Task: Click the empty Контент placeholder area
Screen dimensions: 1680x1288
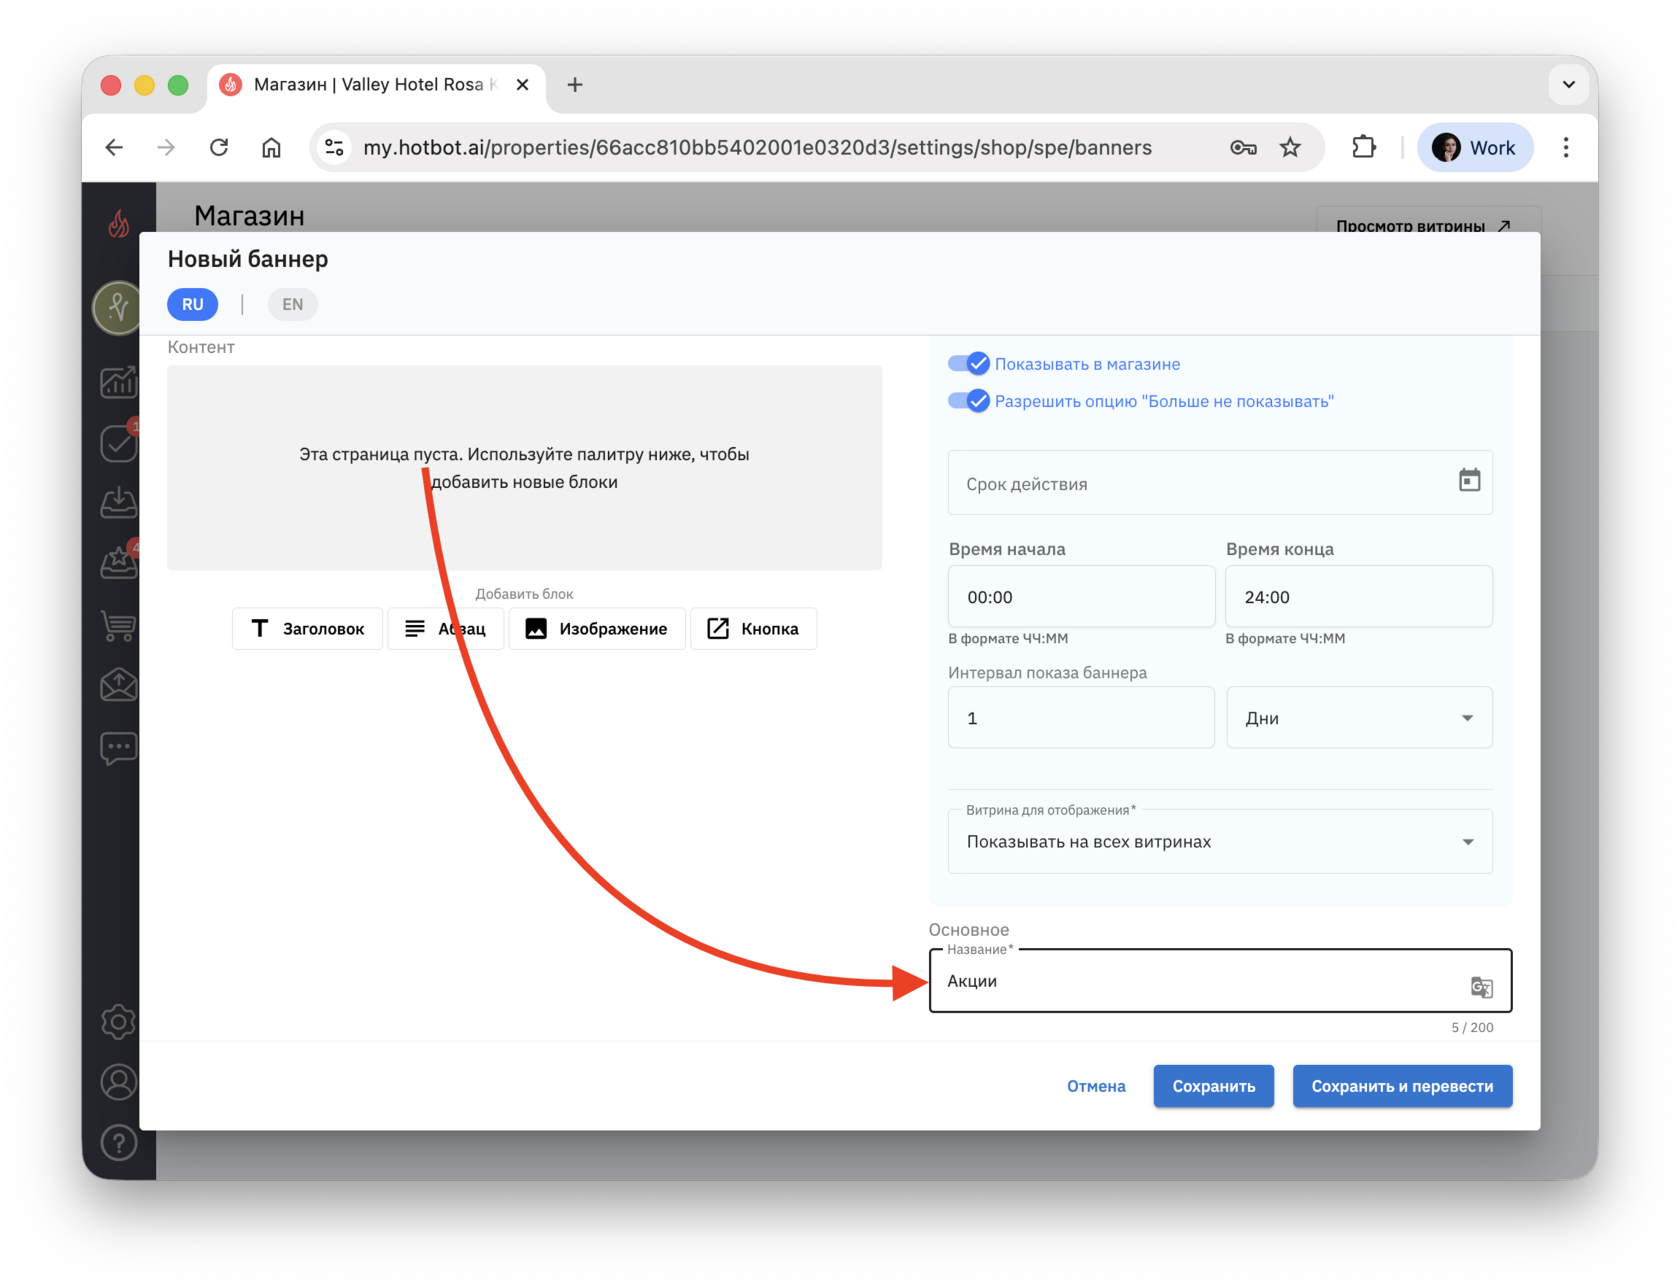Action: 524,468
